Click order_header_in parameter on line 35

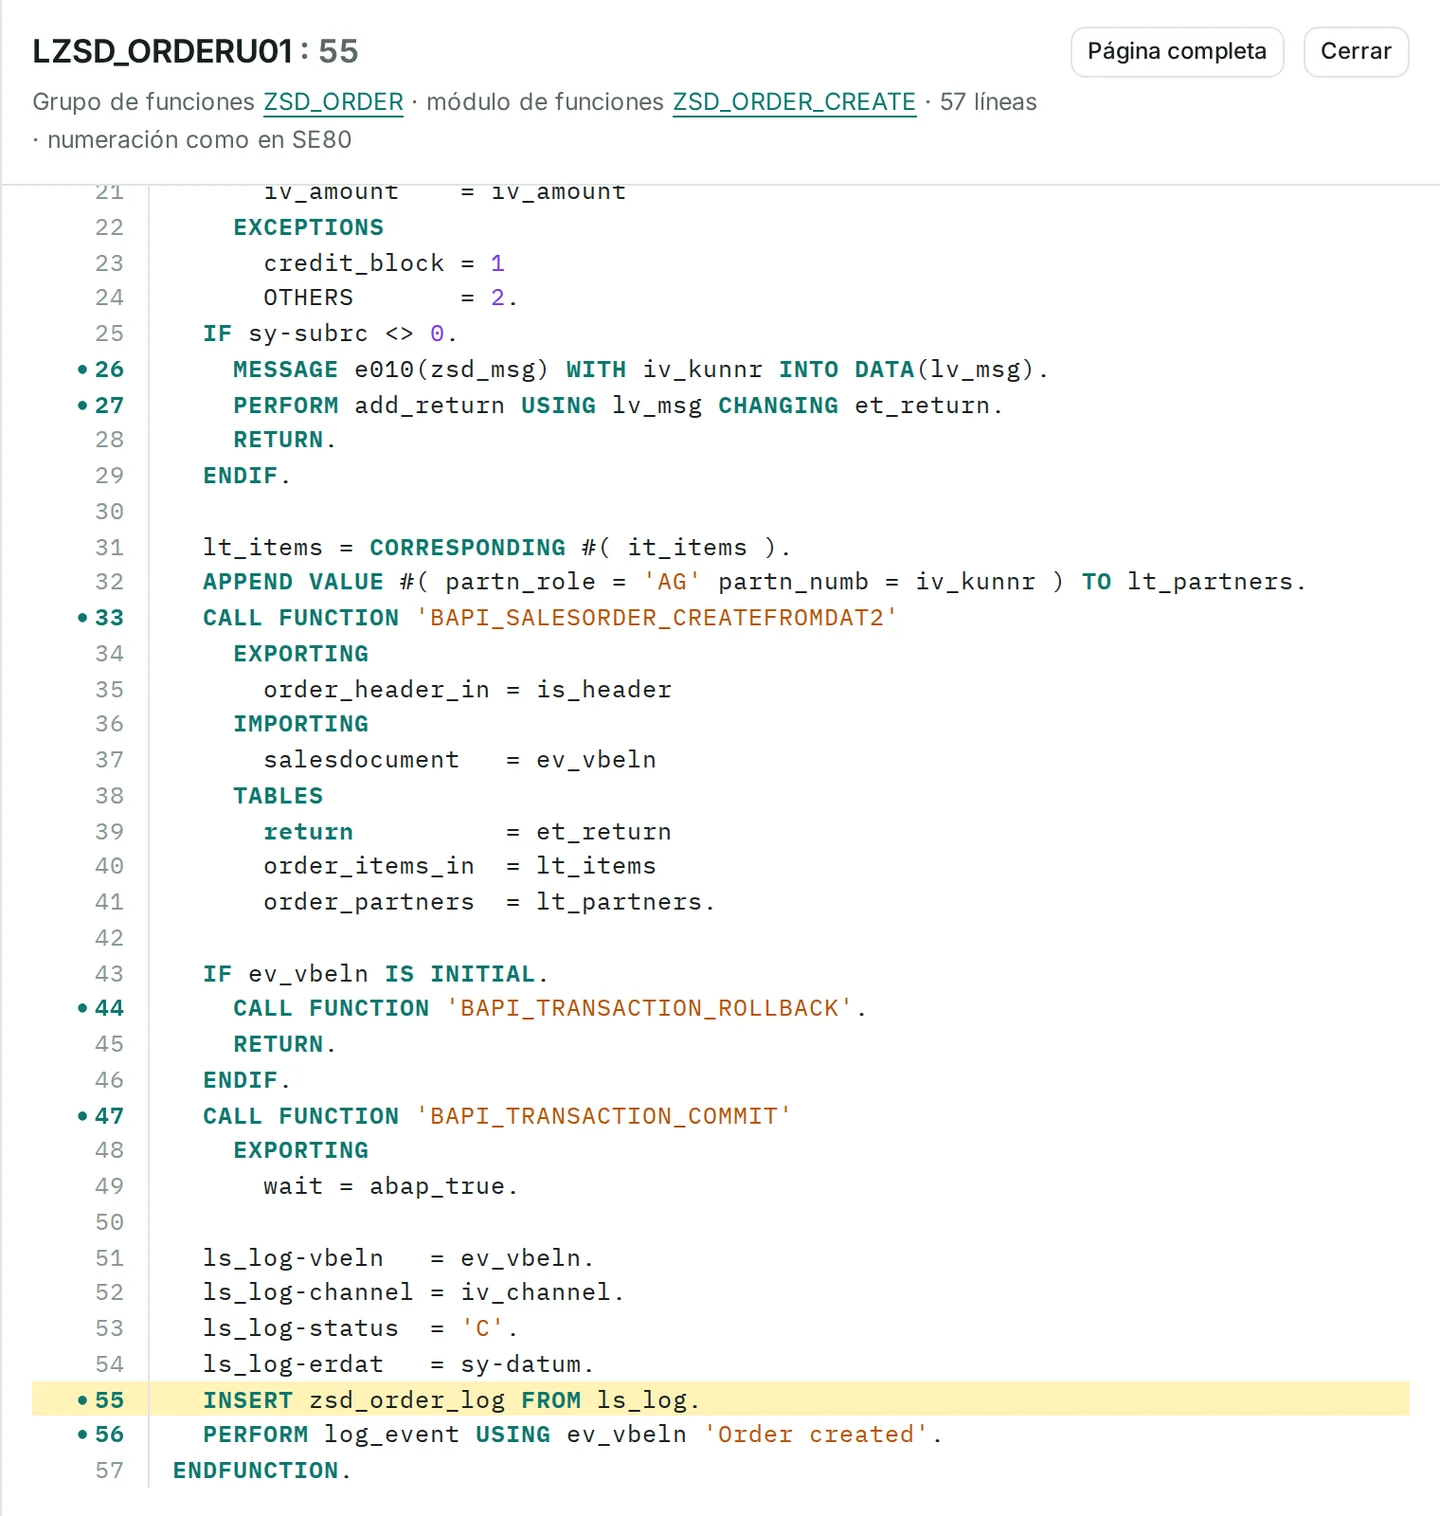pyautogui.click(x=377, y=690)
